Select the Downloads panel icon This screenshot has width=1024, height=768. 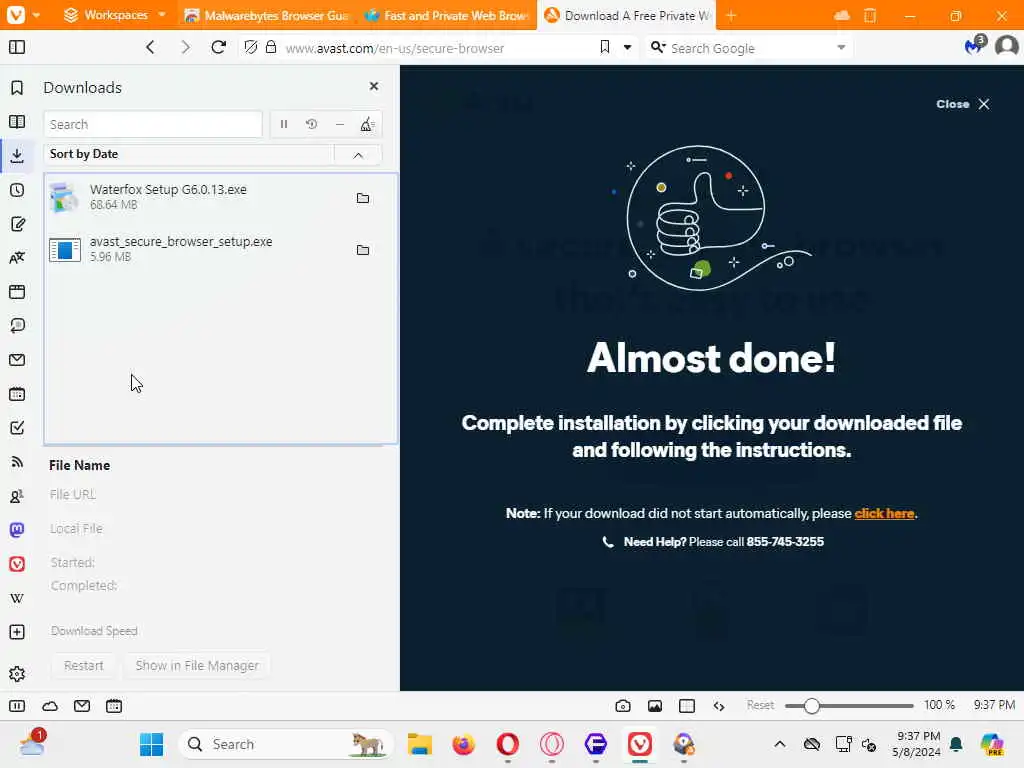click(x=17, y=155)
